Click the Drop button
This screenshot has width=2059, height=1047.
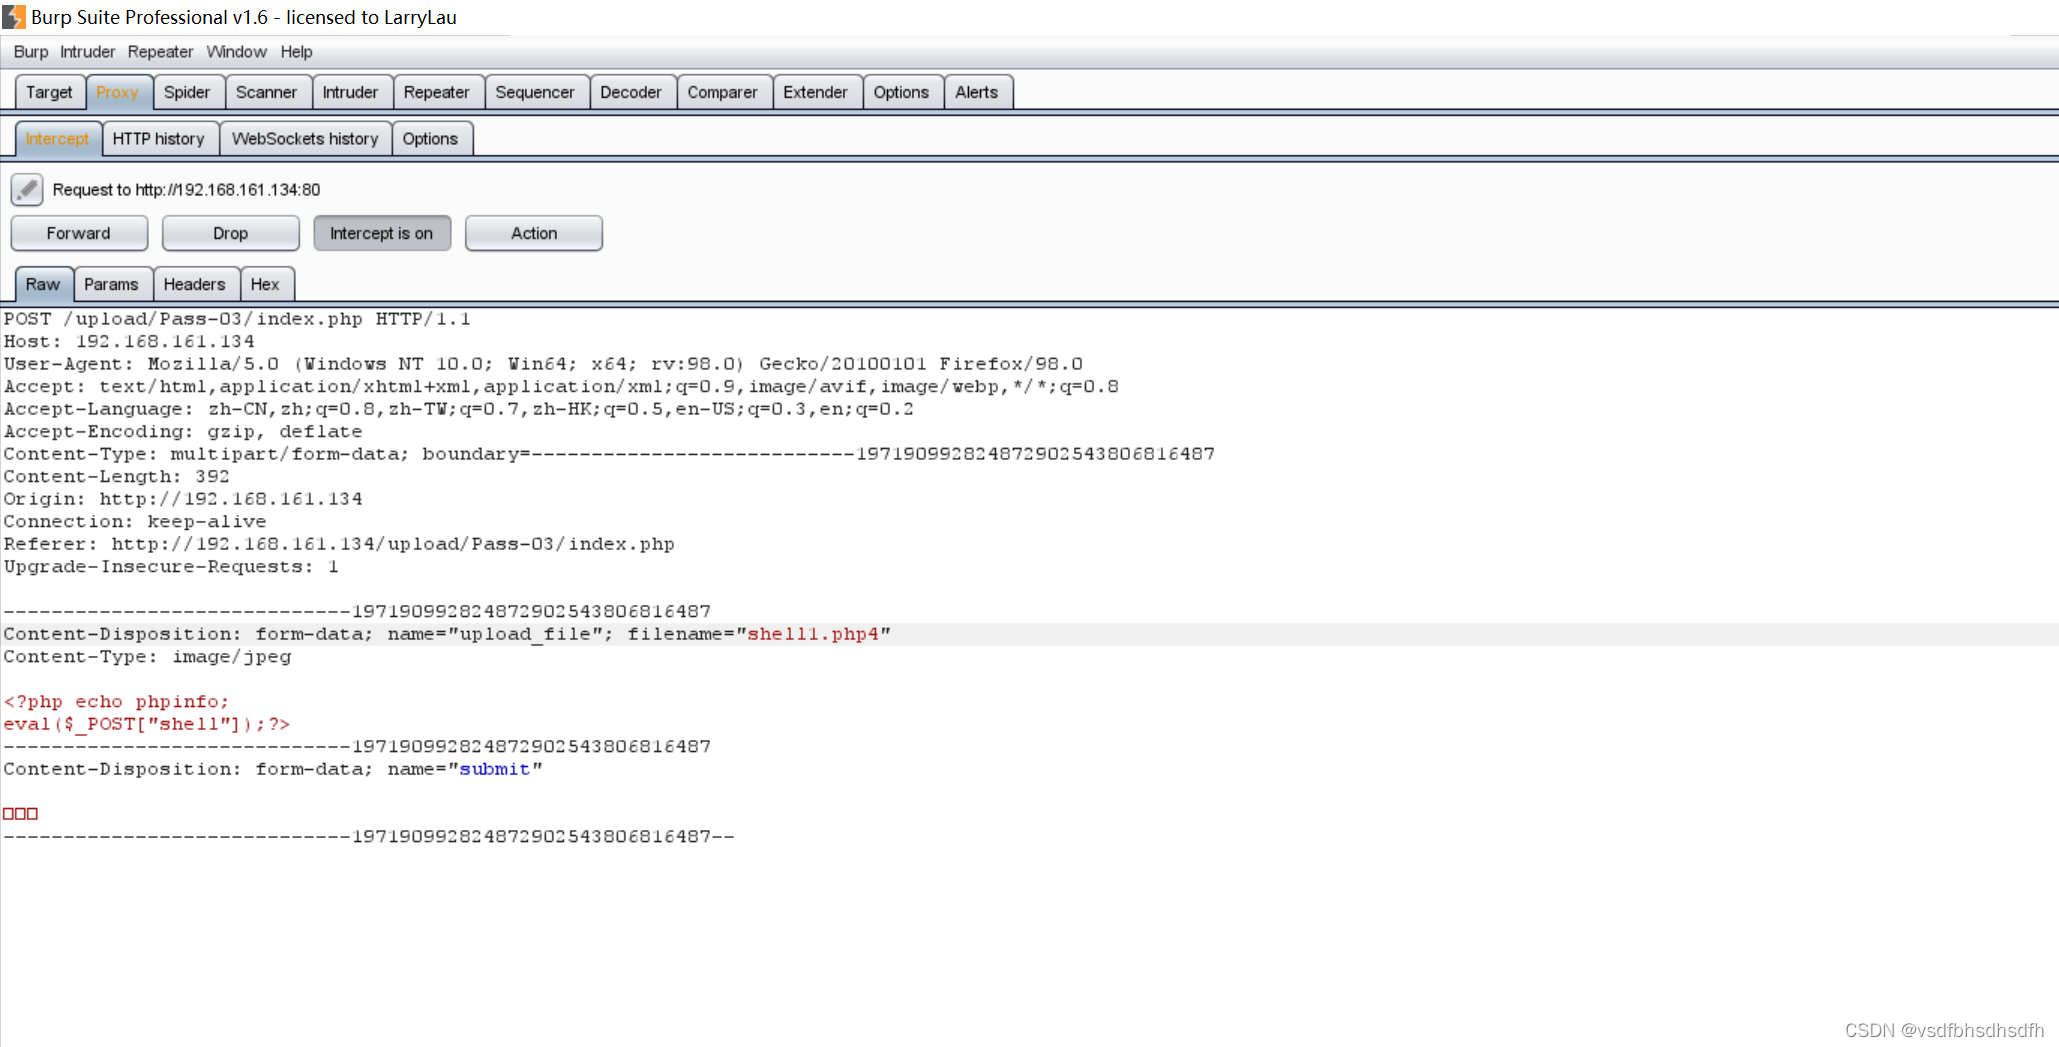click(x=230, y=233)
